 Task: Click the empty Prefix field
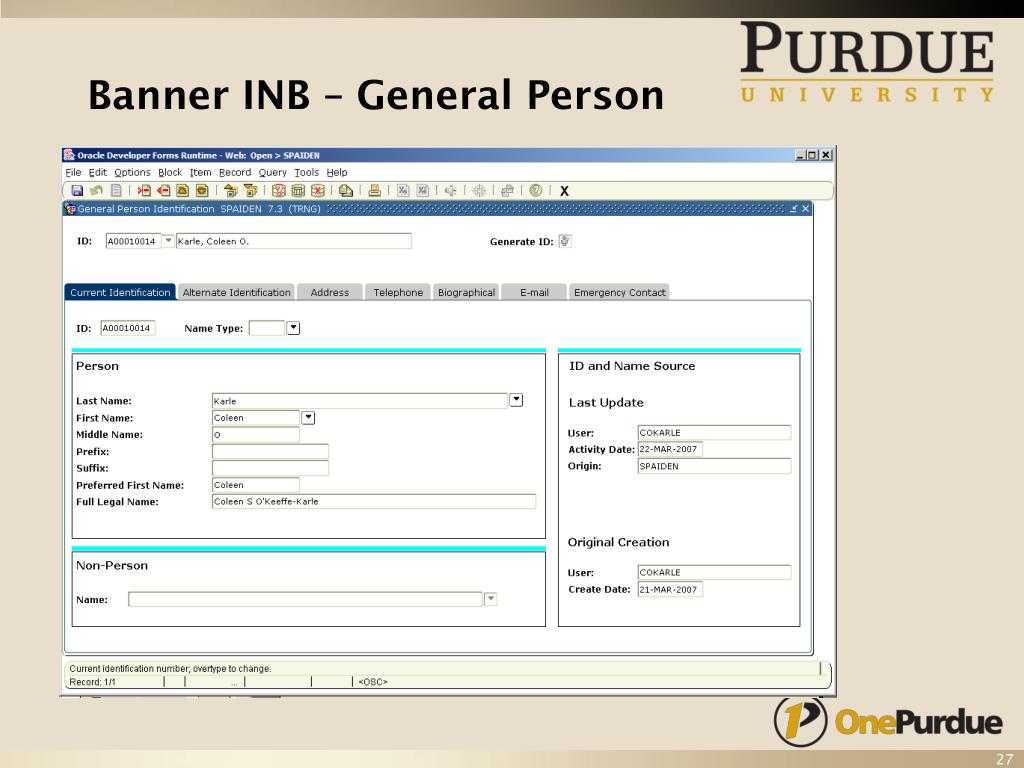pos(270,451)
